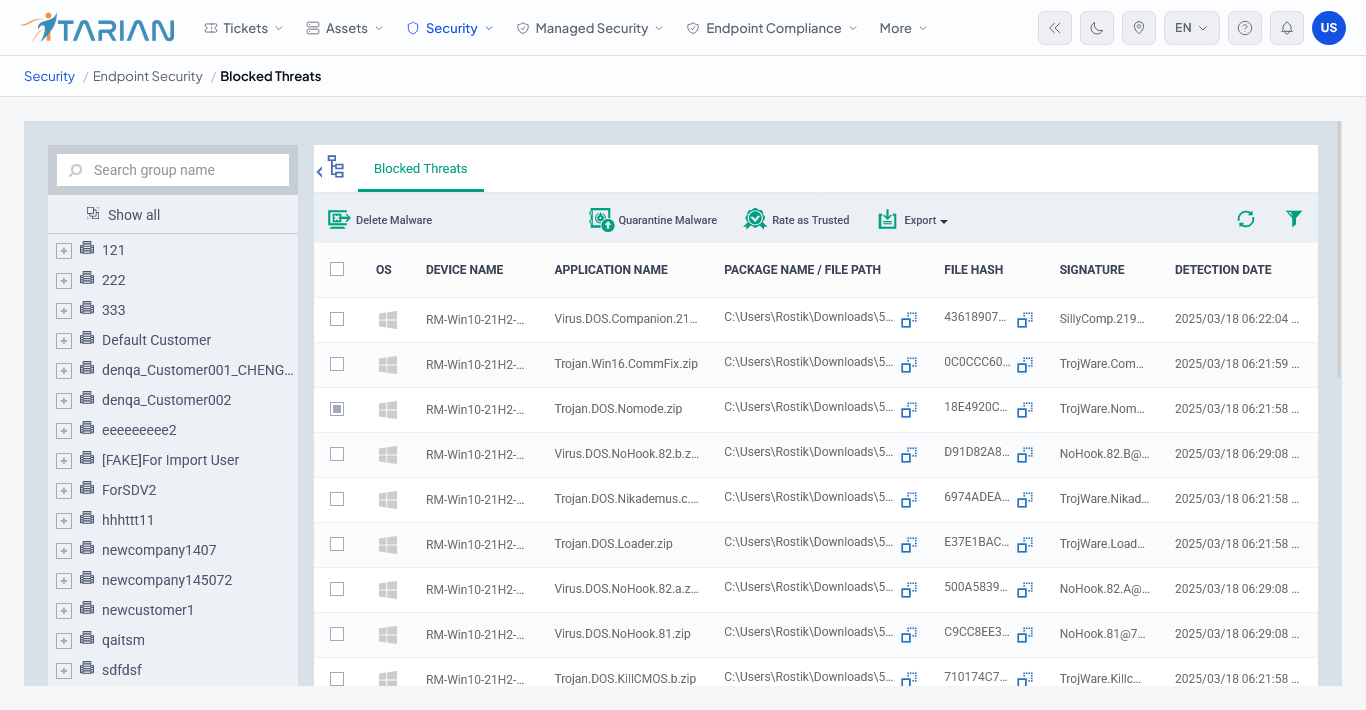Refresh the blocked threats table

1246,219
